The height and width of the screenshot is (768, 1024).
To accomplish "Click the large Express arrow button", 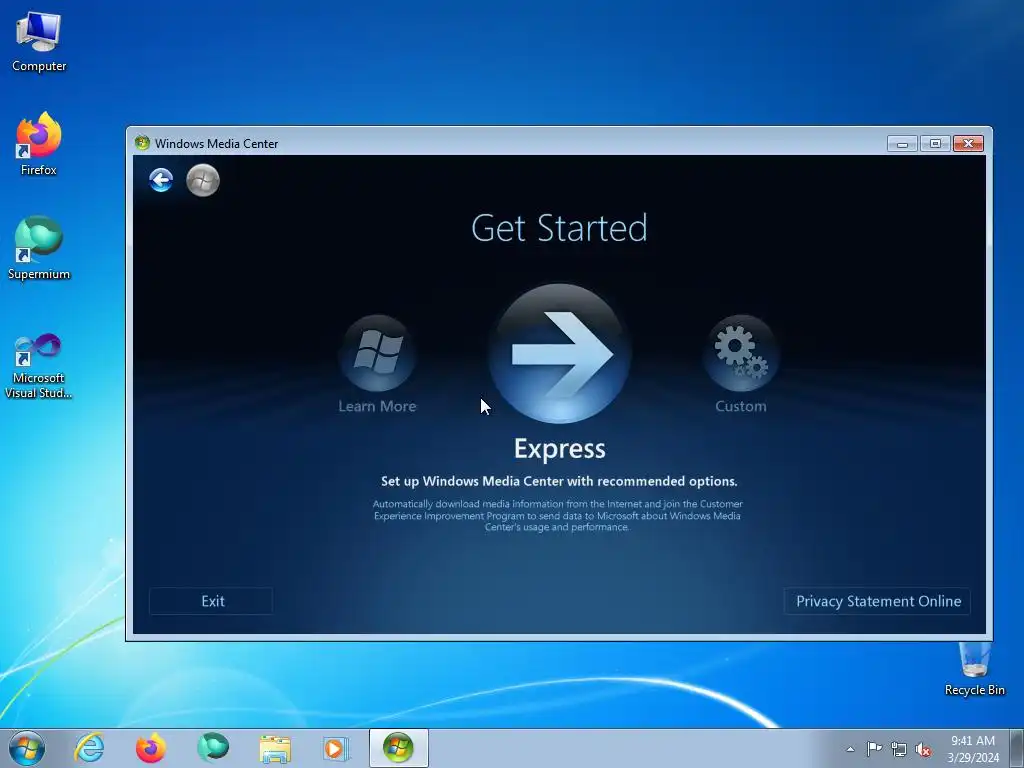I will (x=560, y=353).
